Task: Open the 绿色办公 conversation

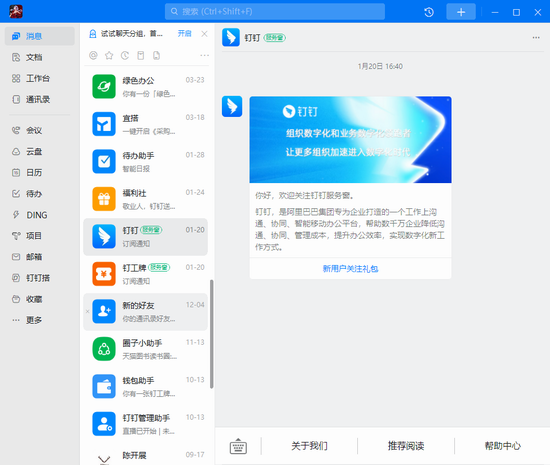Action: (146, 87)
